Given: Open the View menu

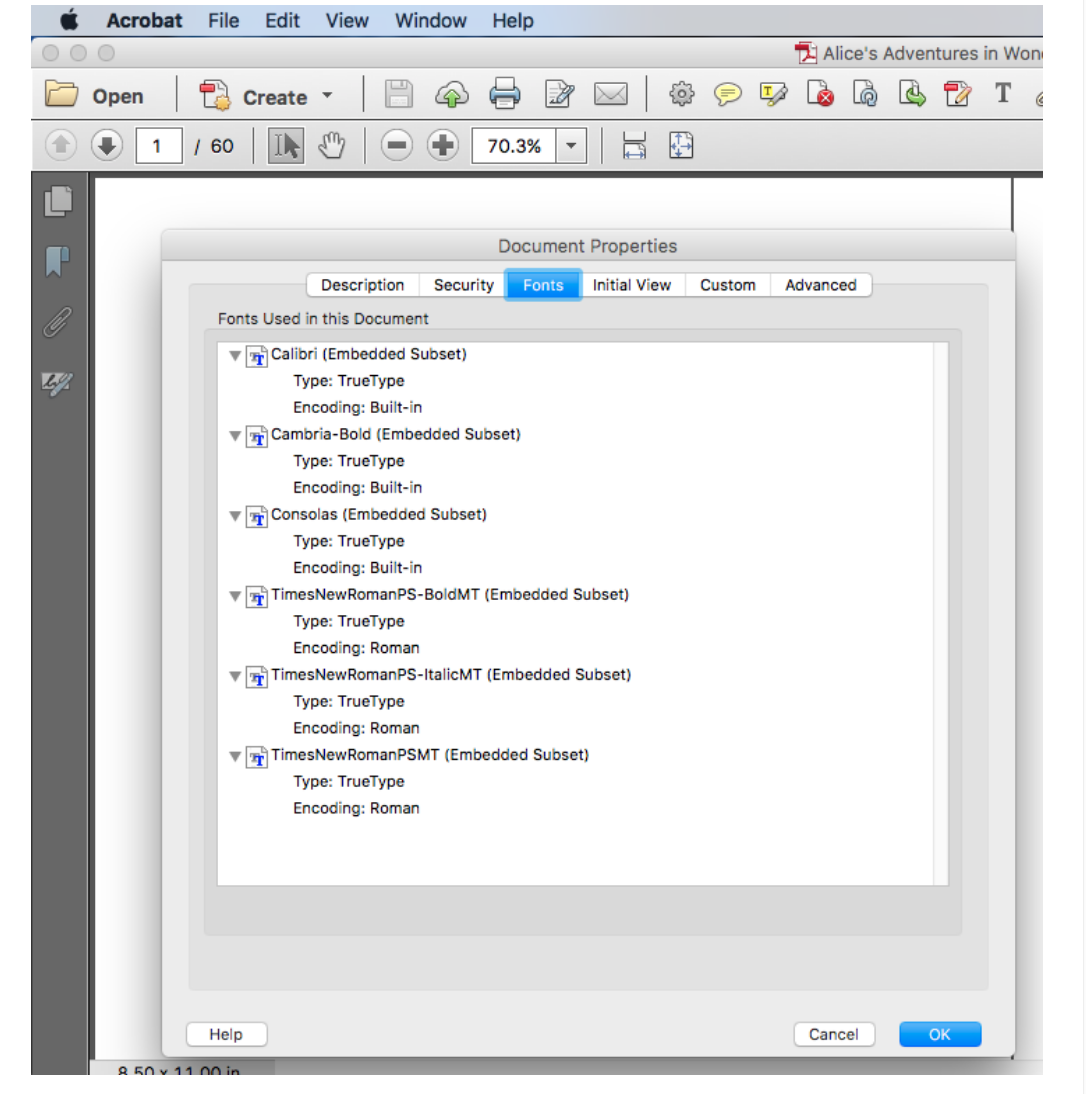Looking at the screenshot, I should click(347, 21).
